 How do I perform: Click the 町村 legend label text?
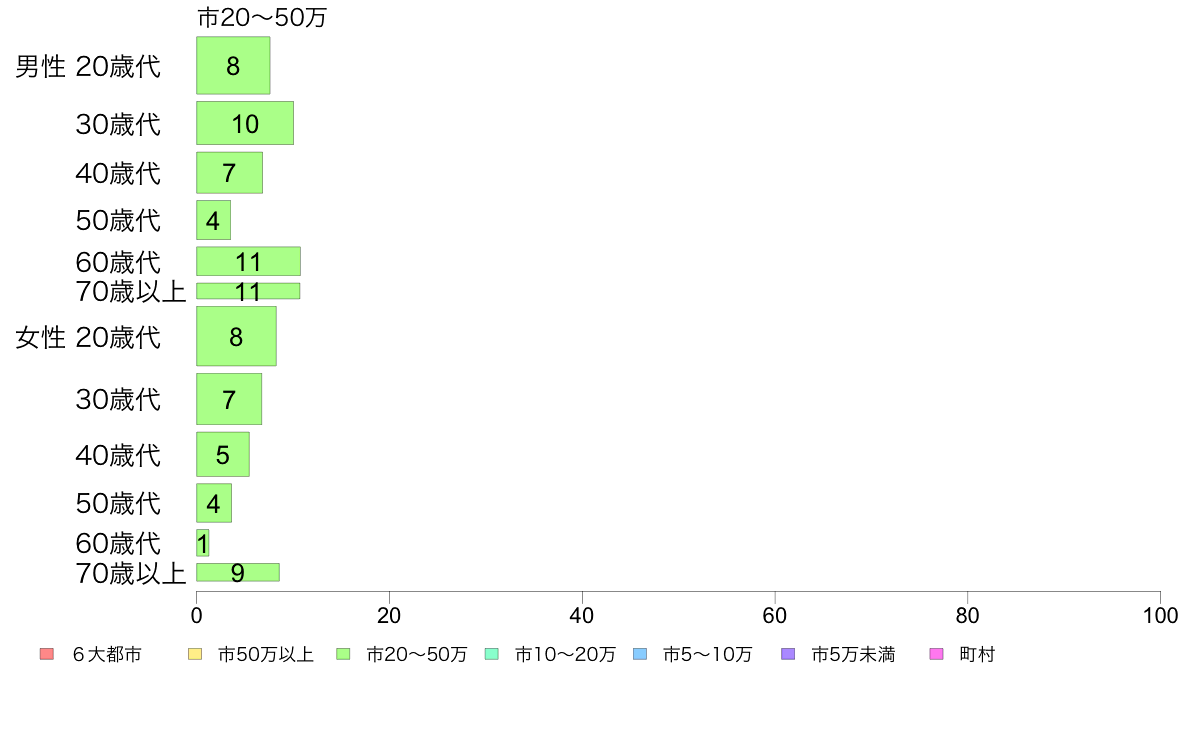tap(977, 654)
